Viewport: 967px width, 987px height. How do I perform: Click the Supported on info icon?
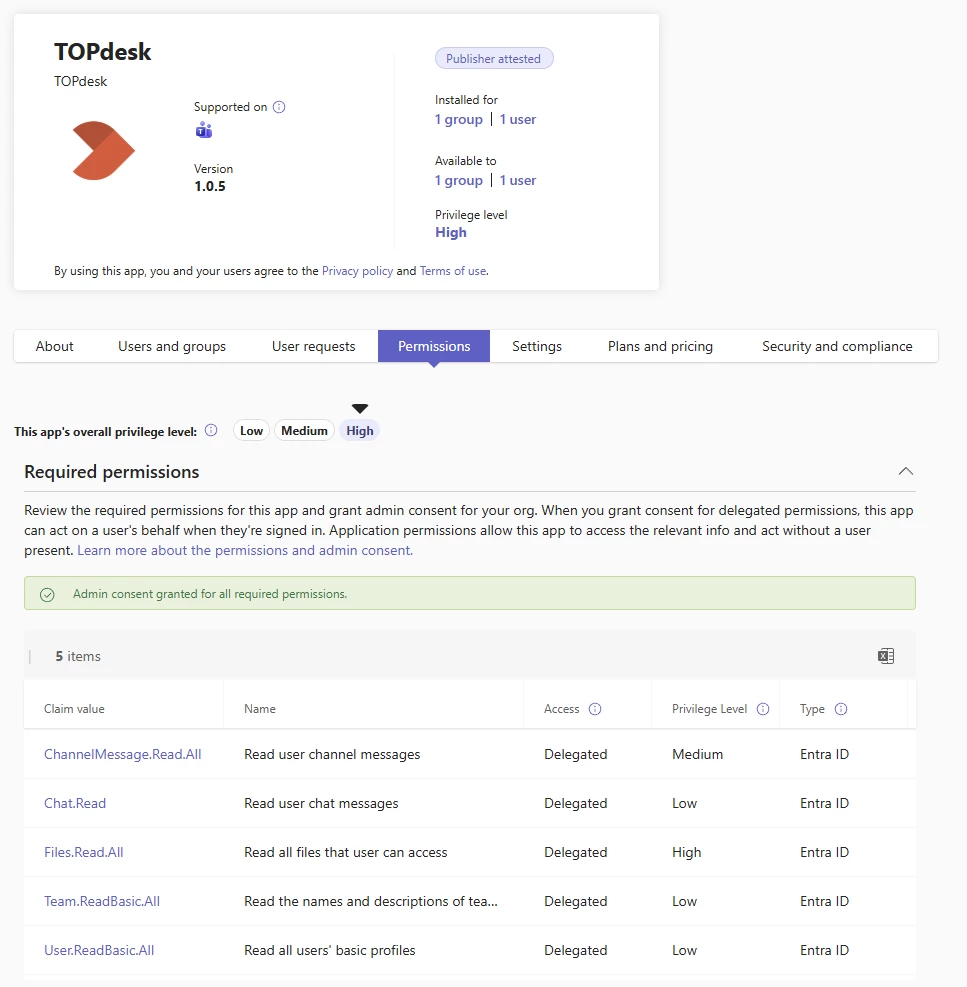[x=279, y=107]
